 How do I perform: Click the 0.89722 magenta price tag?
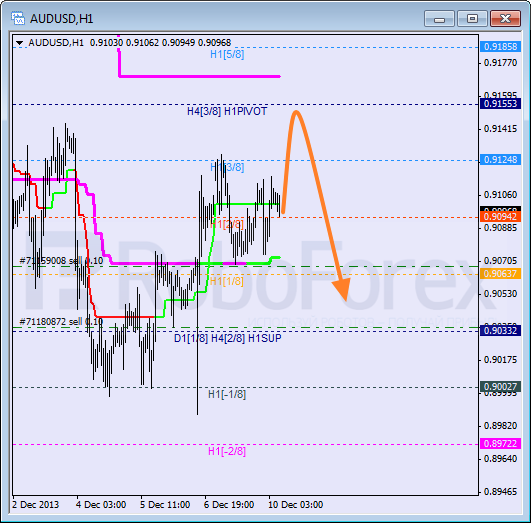[501, 444]
